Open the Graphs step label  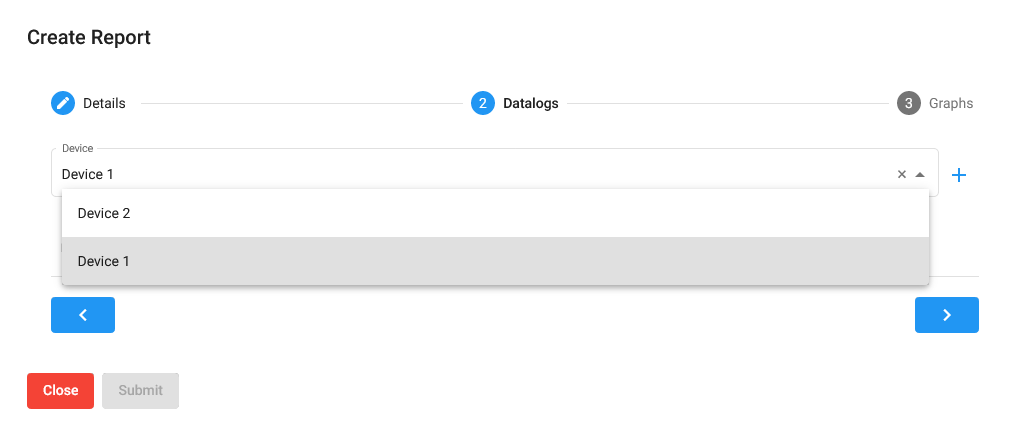tap(951, 103)
